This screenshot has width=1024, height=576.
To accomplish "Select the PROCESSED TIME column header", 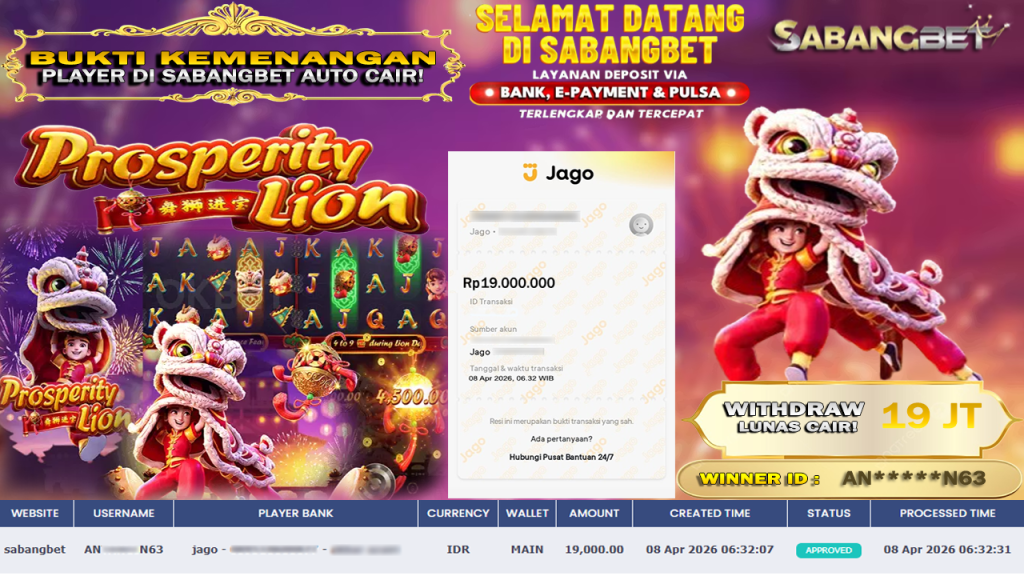I will click(947, 513).
